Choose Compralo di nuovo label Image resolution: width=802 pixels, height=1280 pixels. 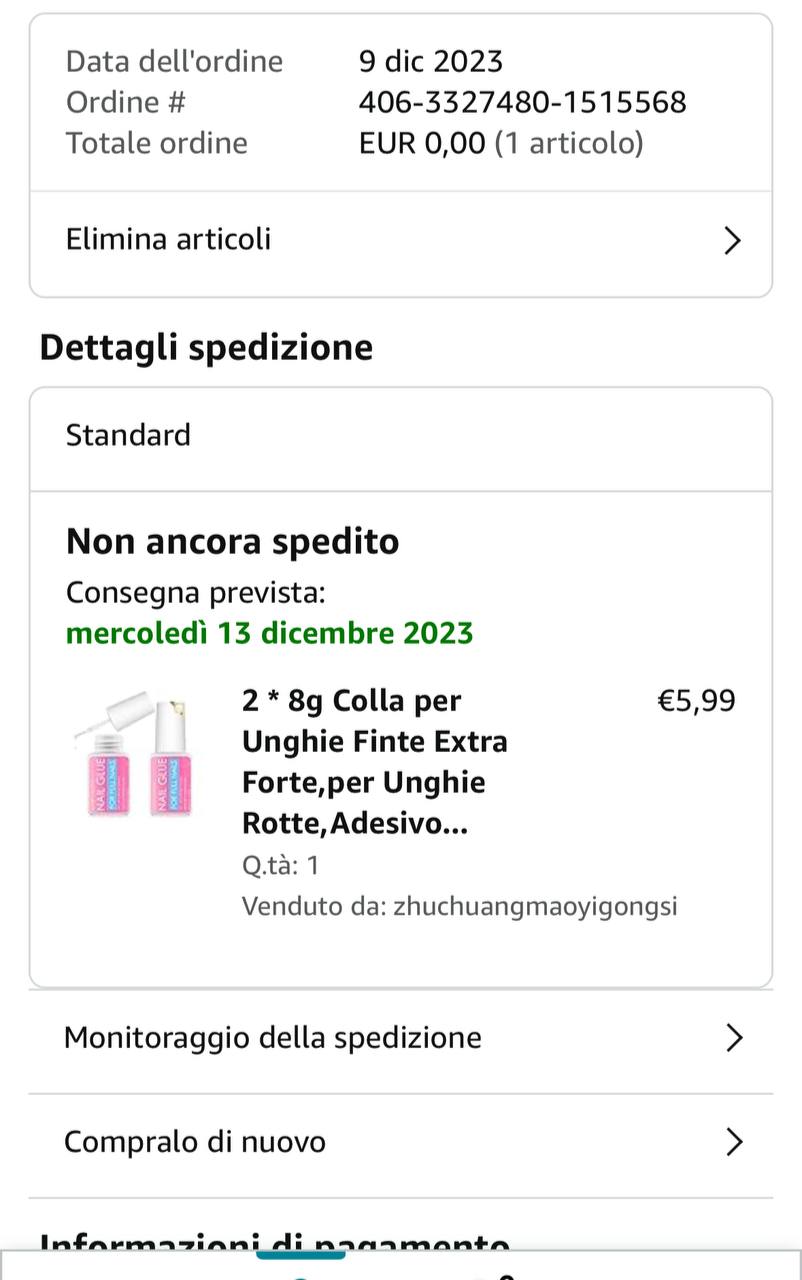coord(195,1142)
